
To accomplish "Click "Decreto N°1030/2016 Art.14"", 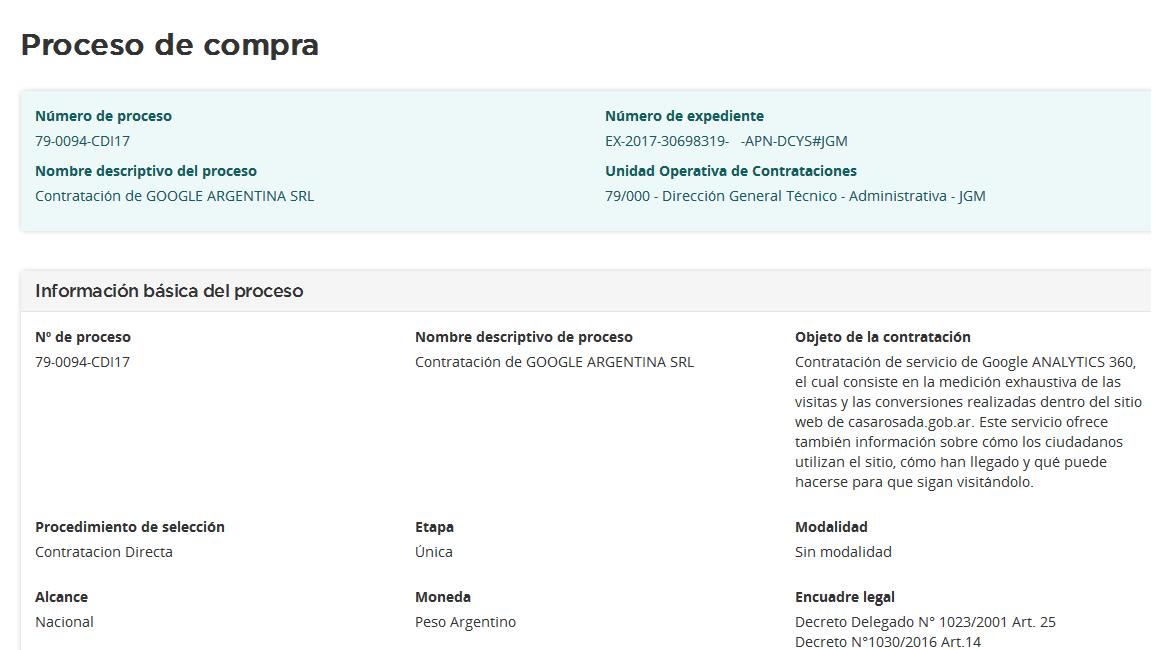I will (888, 642).
